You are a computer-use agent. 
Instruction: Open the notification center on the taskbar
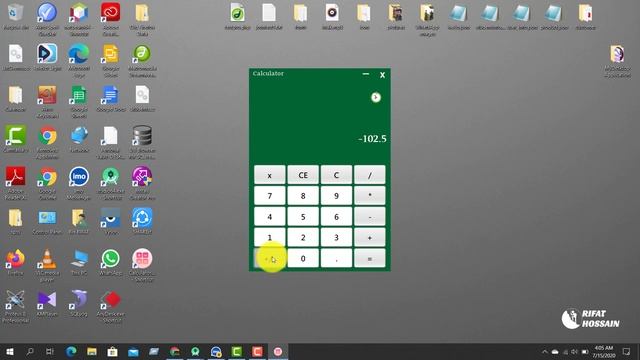627,351
